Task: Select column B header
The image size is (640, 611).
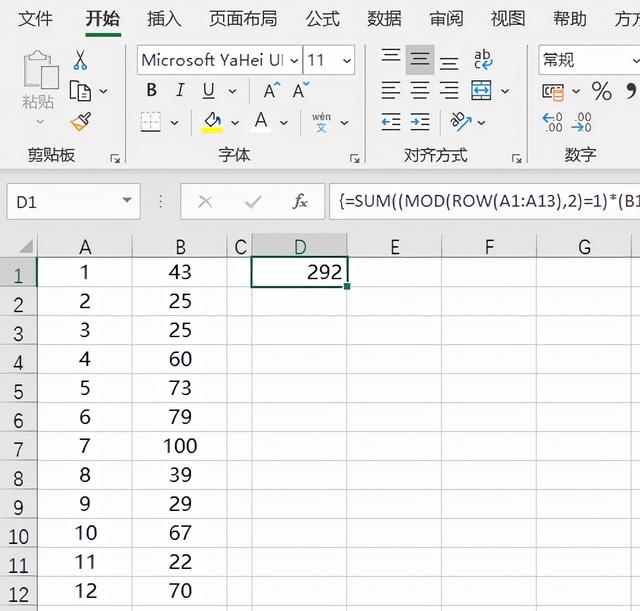Action: point(180,246)
